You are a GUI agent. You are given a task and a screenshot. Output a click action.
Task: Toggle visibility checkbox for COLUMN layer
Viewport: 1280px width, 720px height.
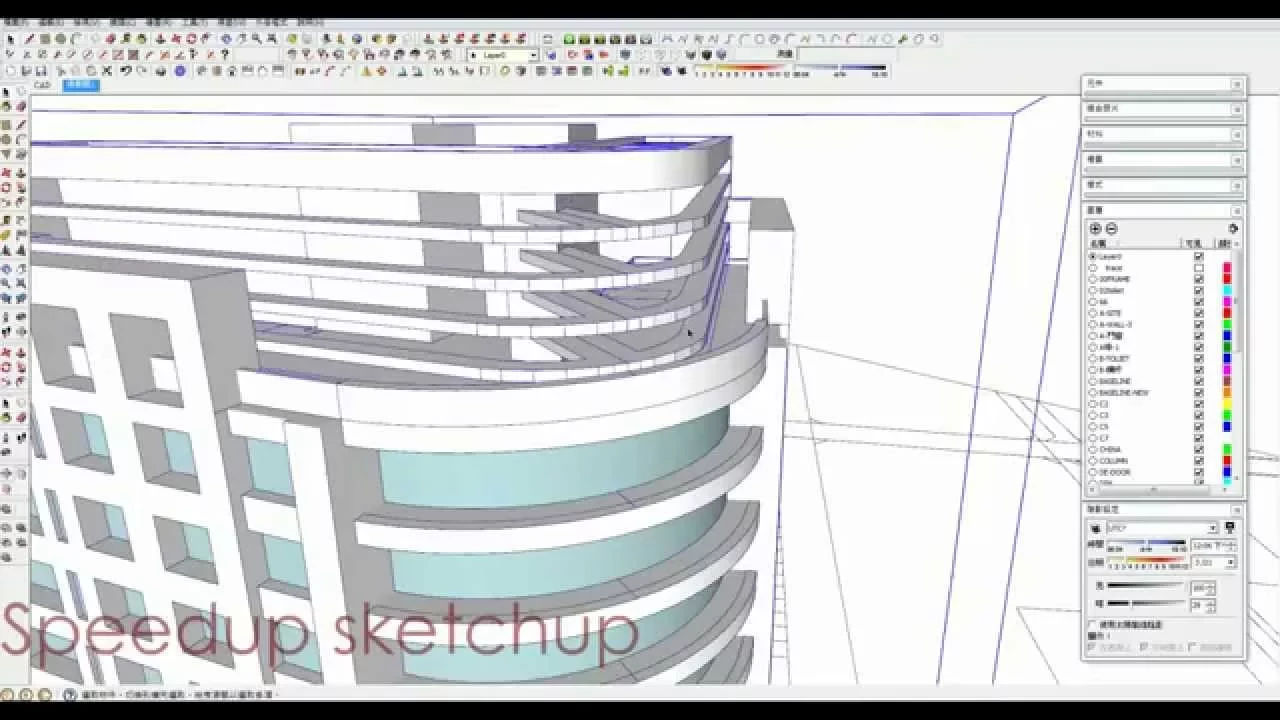tap(1198, 460)
